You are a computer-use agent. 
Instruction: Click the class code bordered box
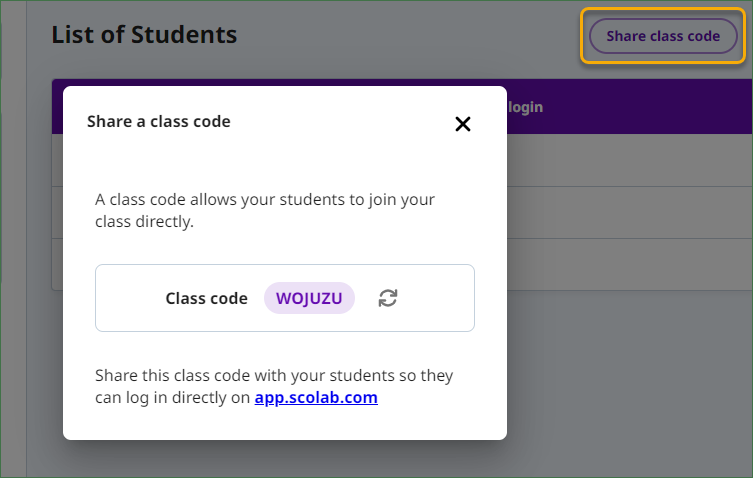(x=285, y=298)
